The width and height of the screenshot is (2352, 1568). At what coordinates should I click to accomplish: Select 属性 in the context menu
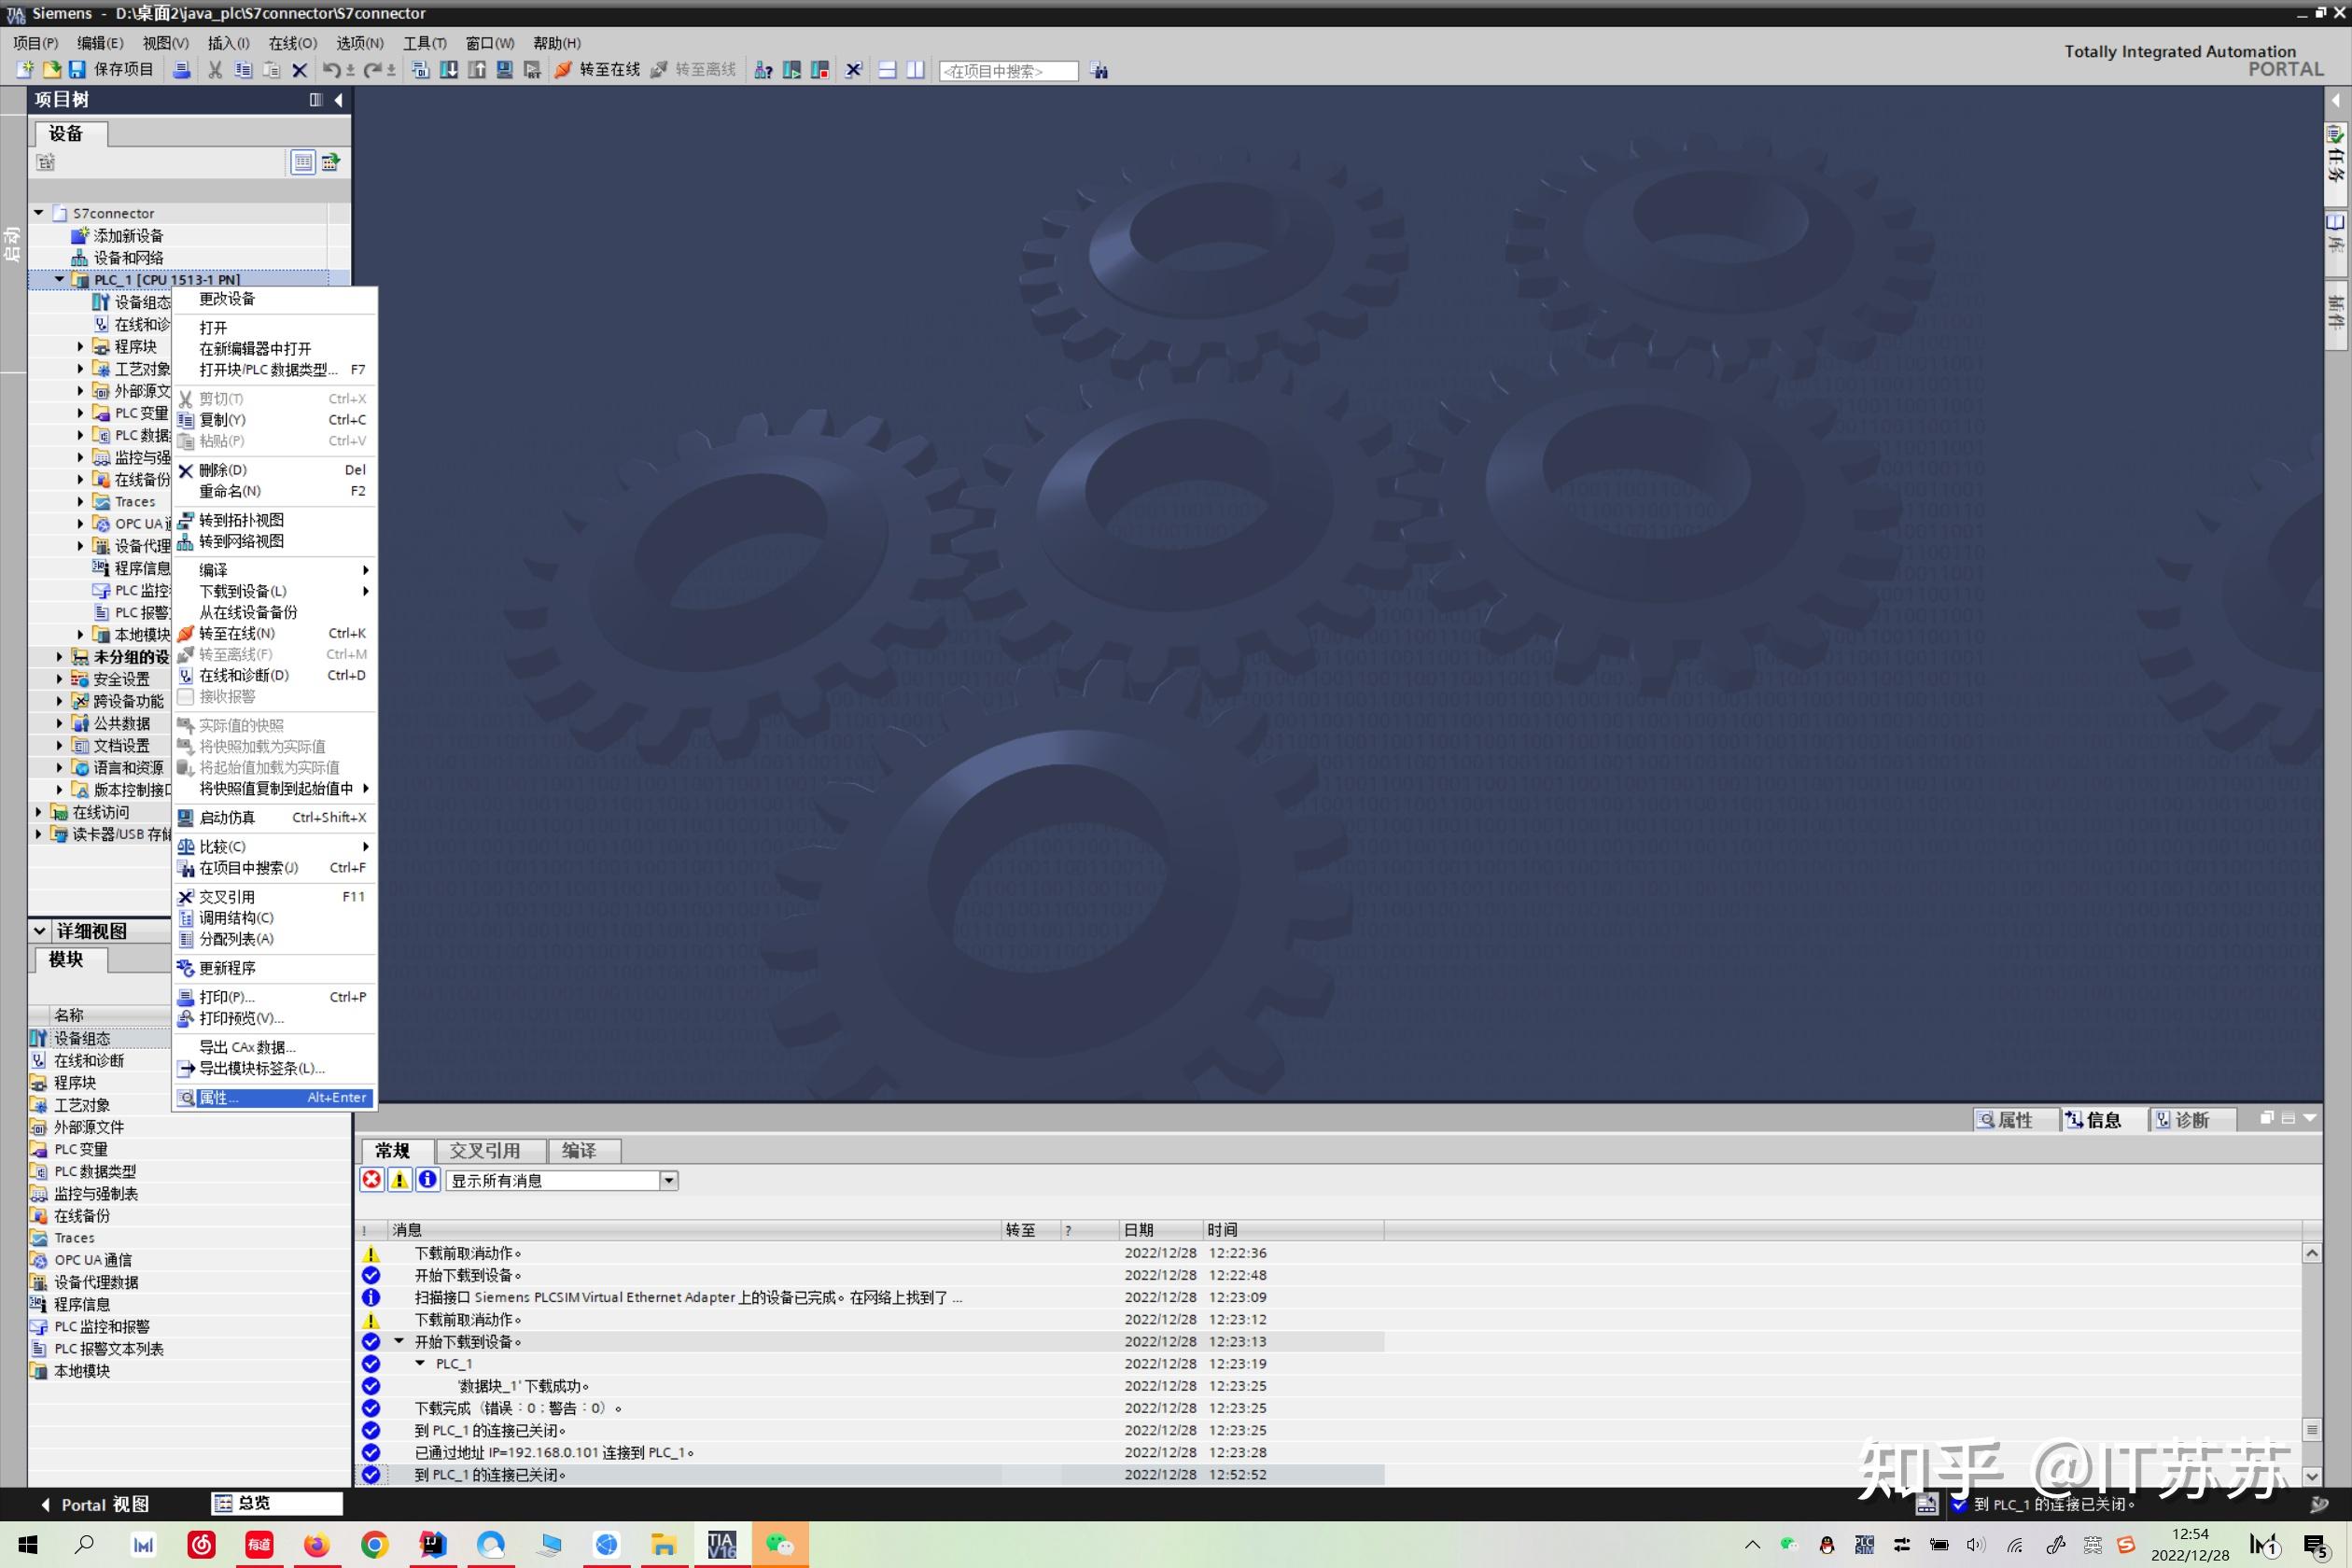pos(274,1098)
